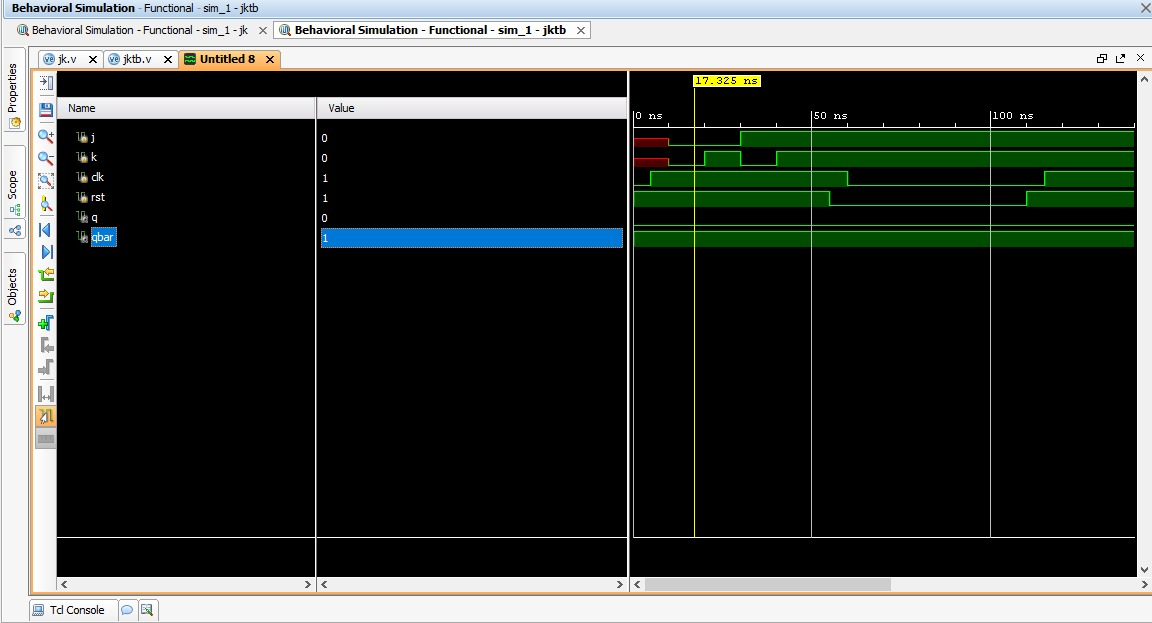Jump to previous transition

point(44,275)
